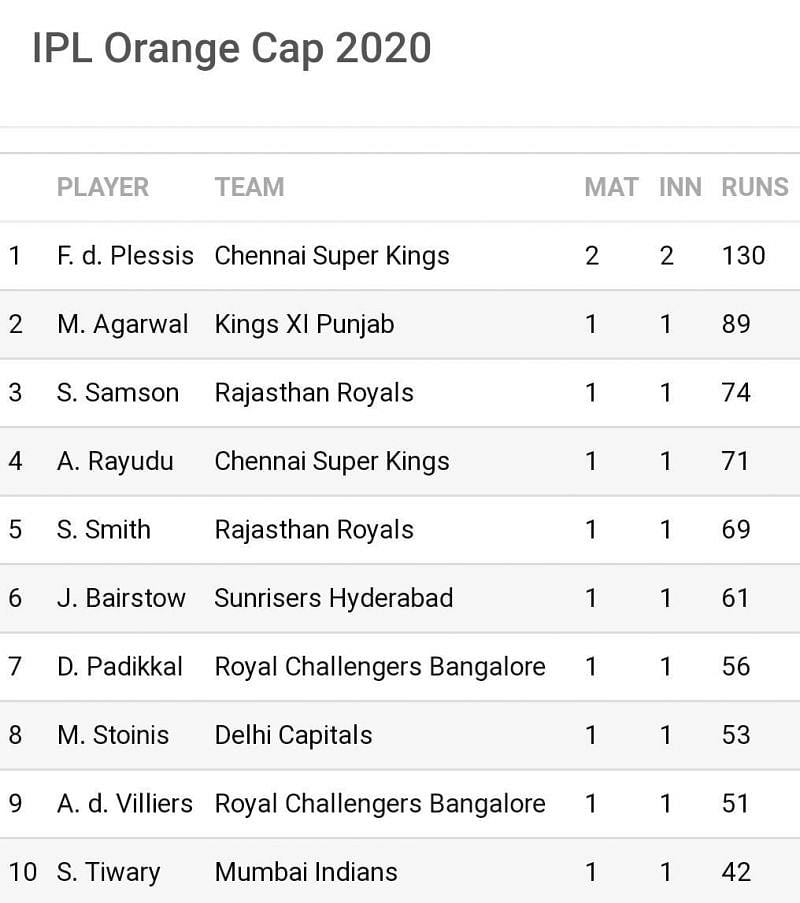Click the PLAYER column header
This screenshot has height=903, width=800.
[102, 187]
